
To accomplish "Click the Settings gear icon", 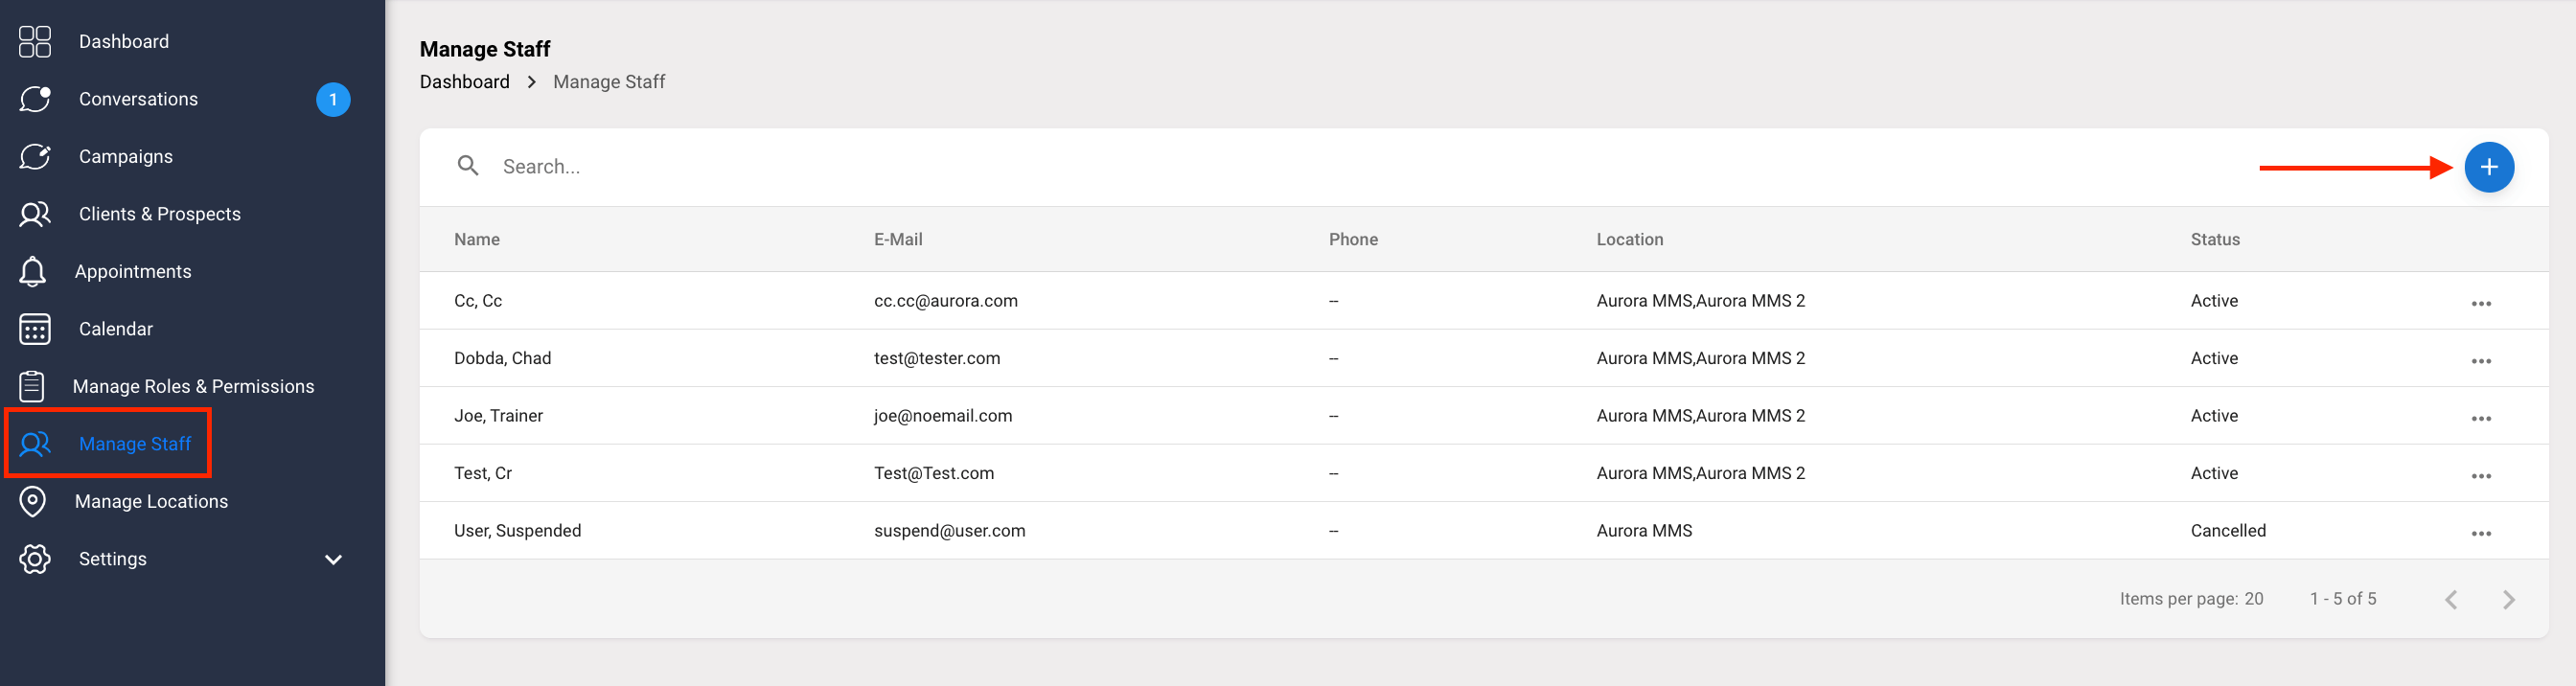I will 35,559.
